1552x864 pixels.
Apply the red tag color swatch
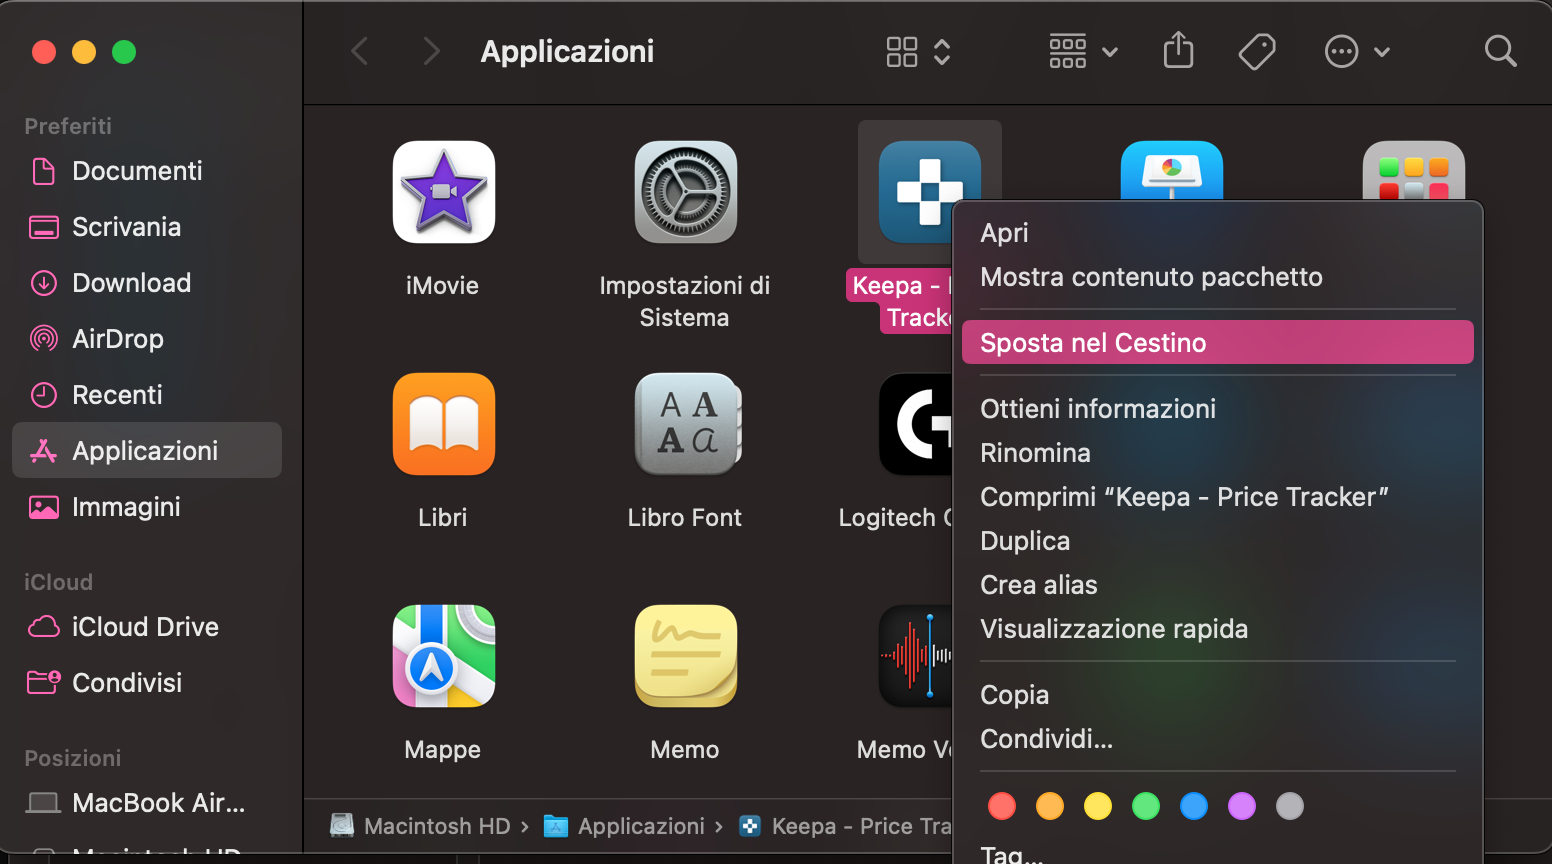(1001, 805)
